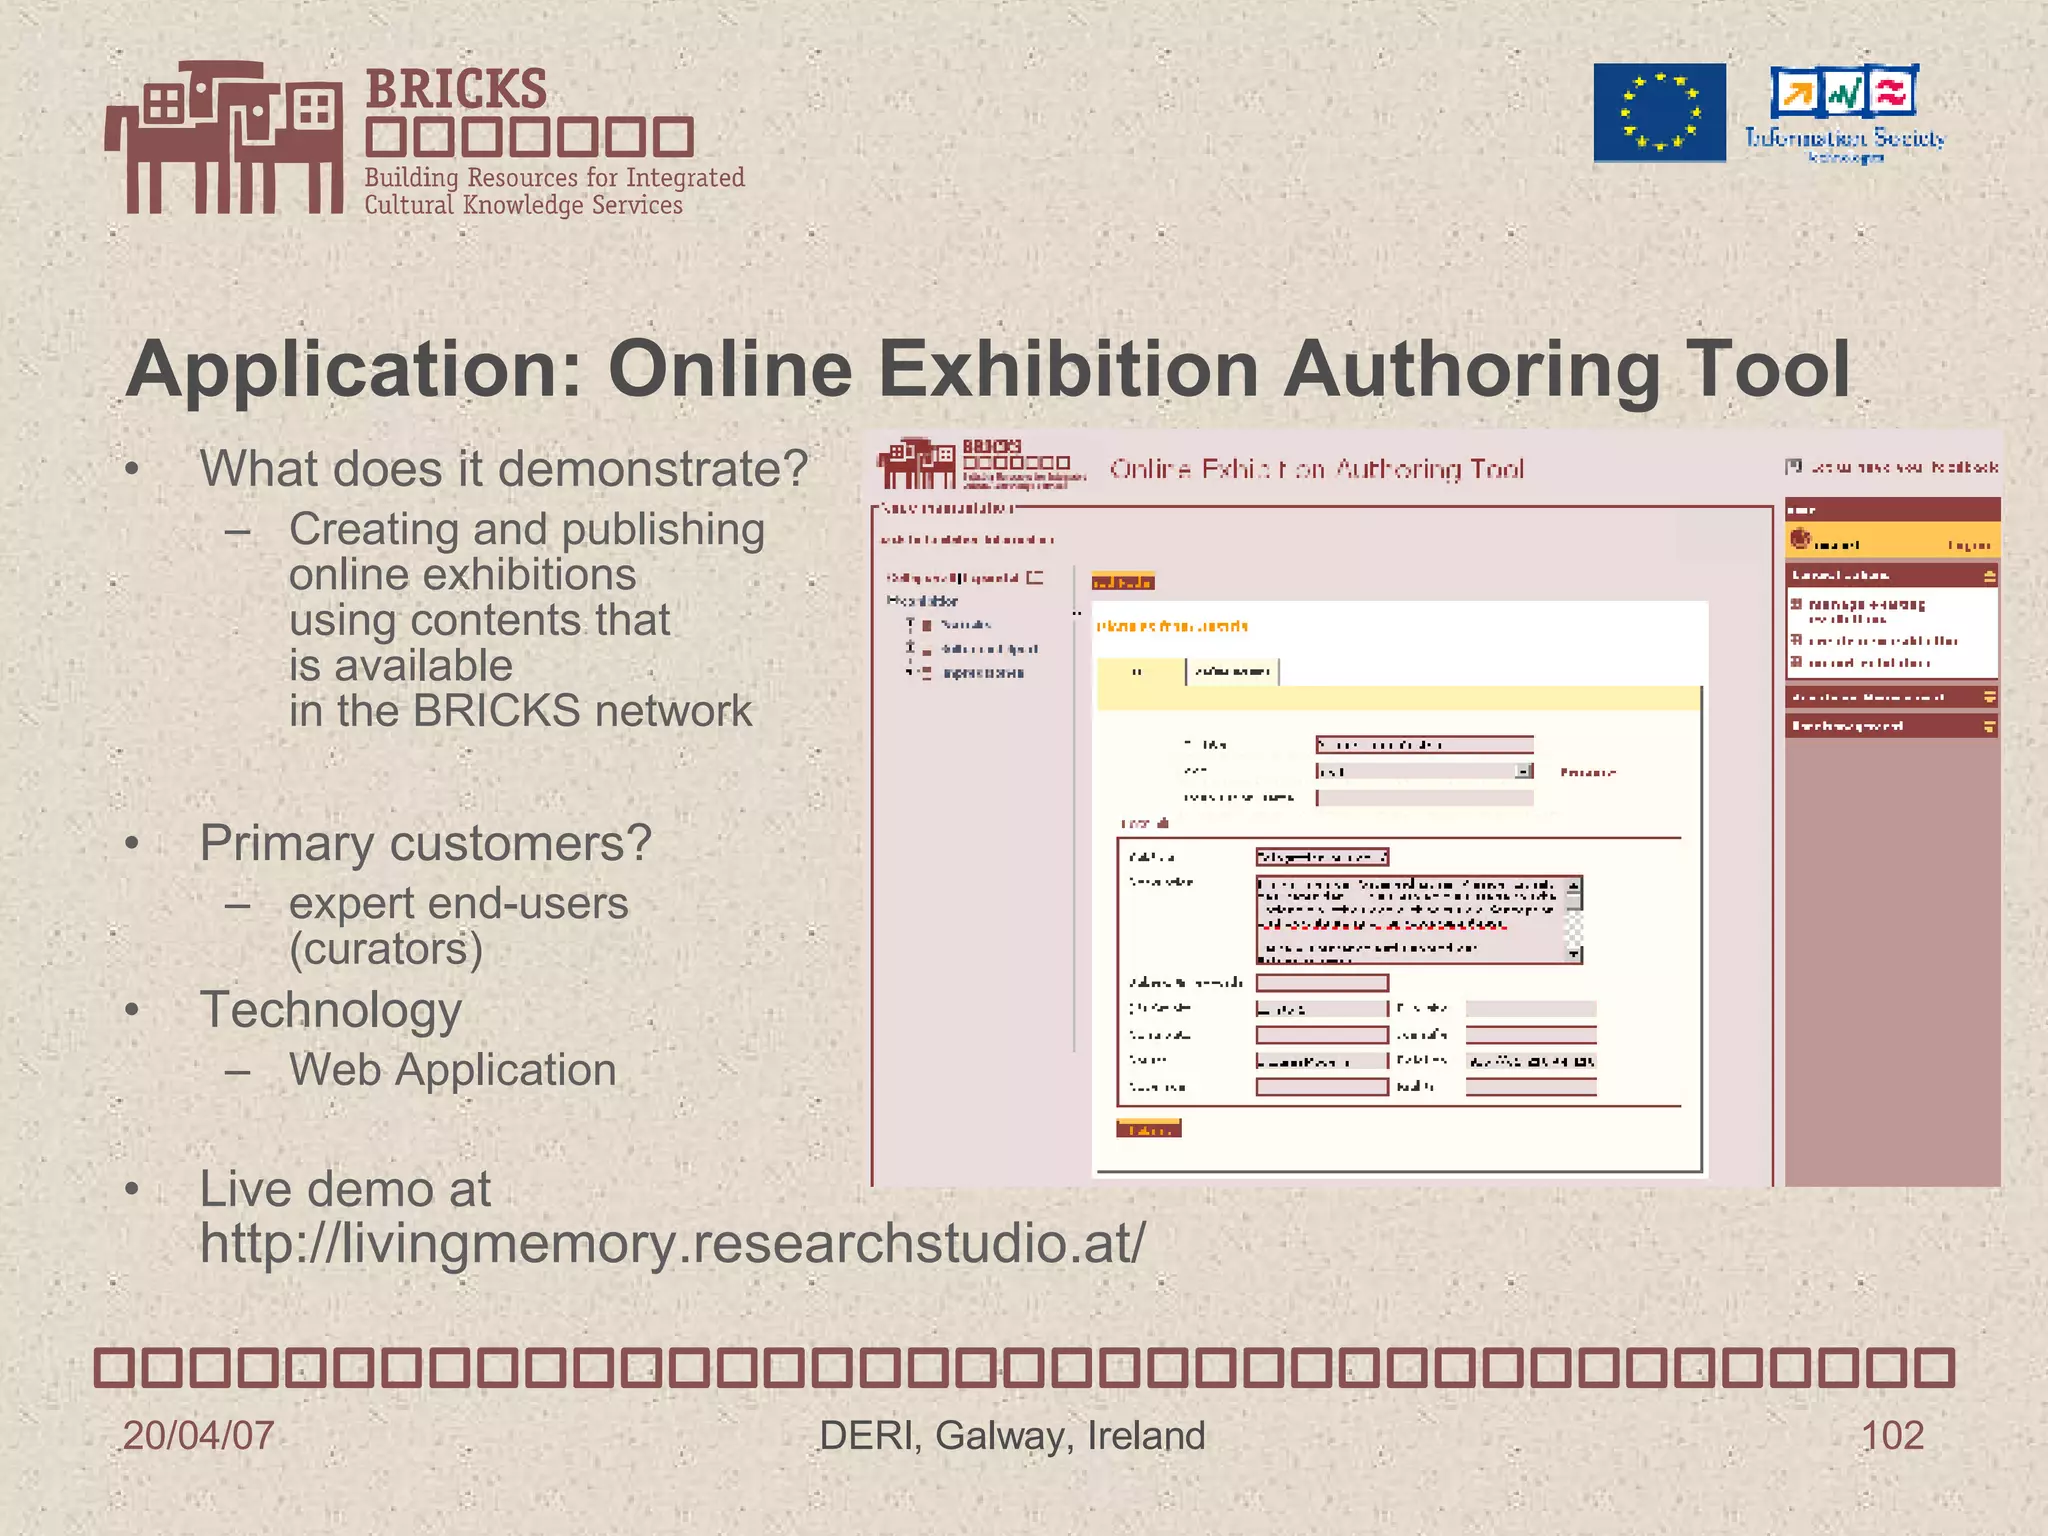Click the date 20/04/07 in the footer

click(x=198, y=1436)
